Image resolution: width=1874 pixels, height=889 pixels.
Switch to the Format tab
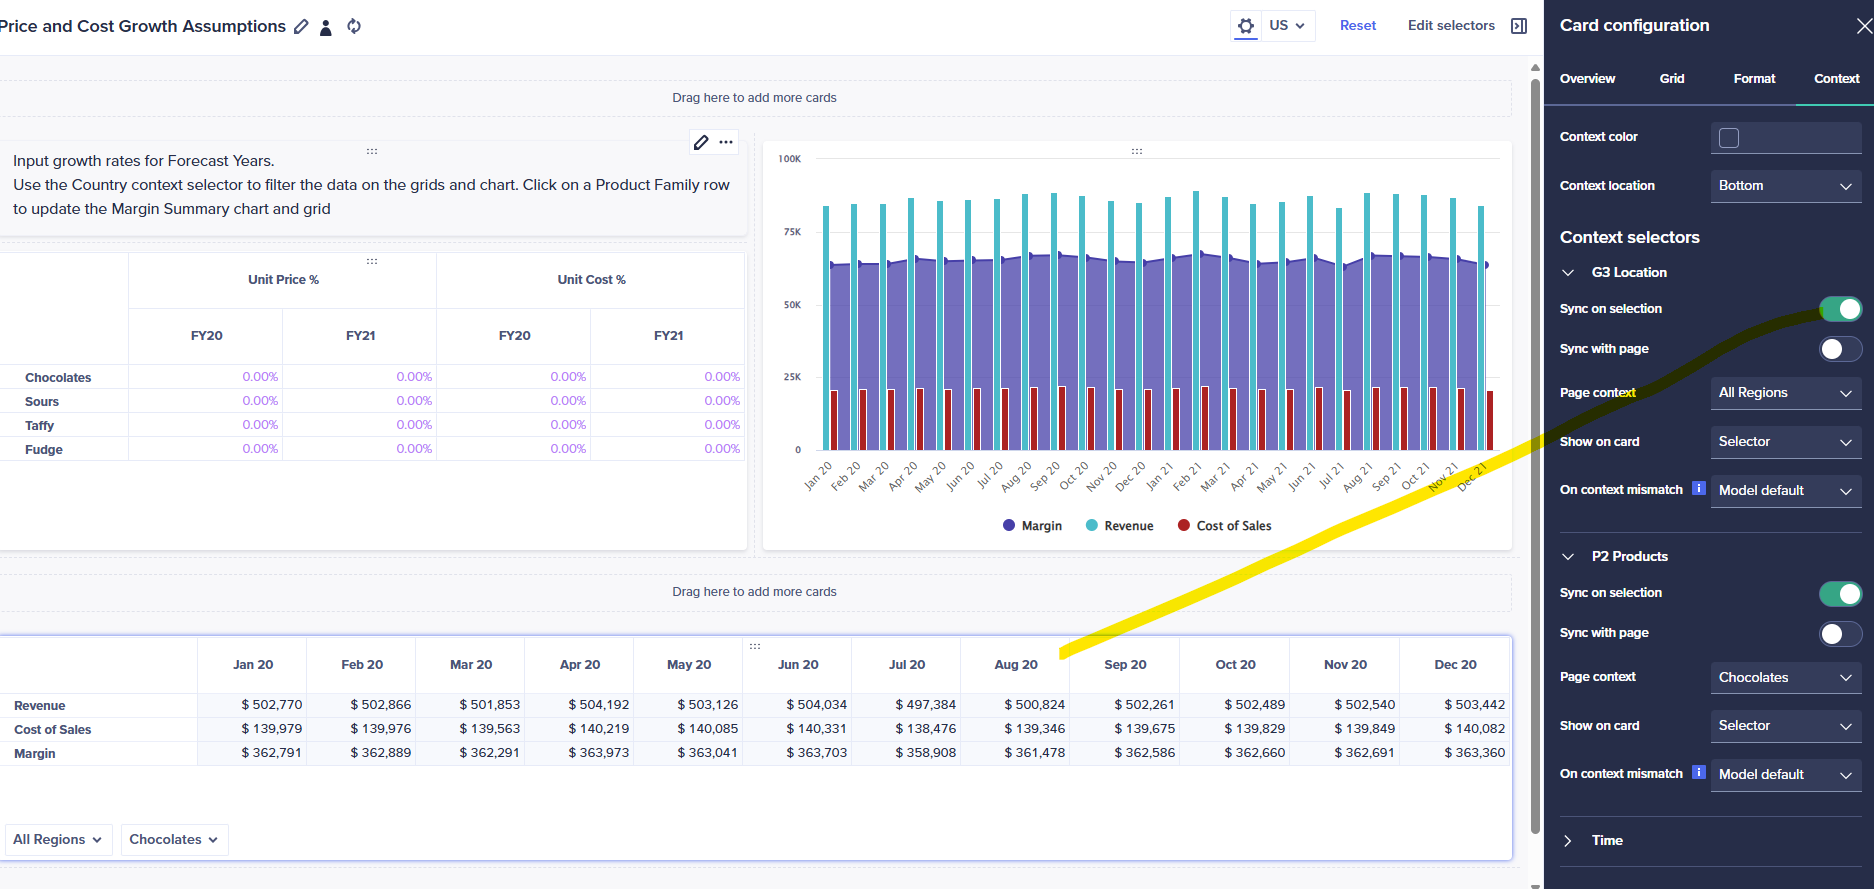click(x=1754, y=79)
